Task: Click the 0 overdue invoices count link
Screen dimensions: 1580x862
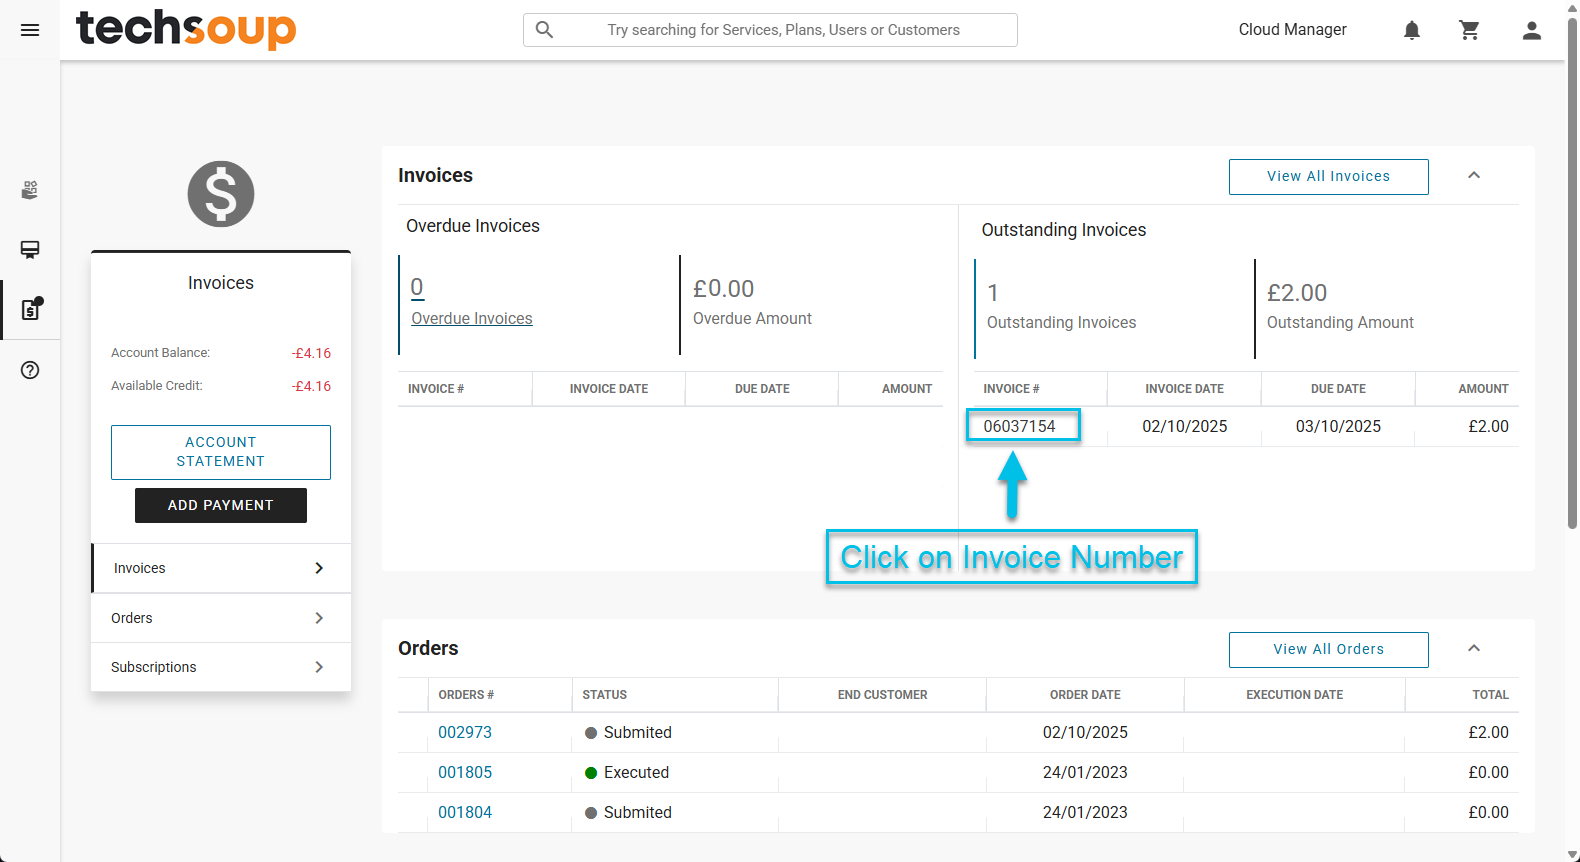Action: tap(417, 288)
